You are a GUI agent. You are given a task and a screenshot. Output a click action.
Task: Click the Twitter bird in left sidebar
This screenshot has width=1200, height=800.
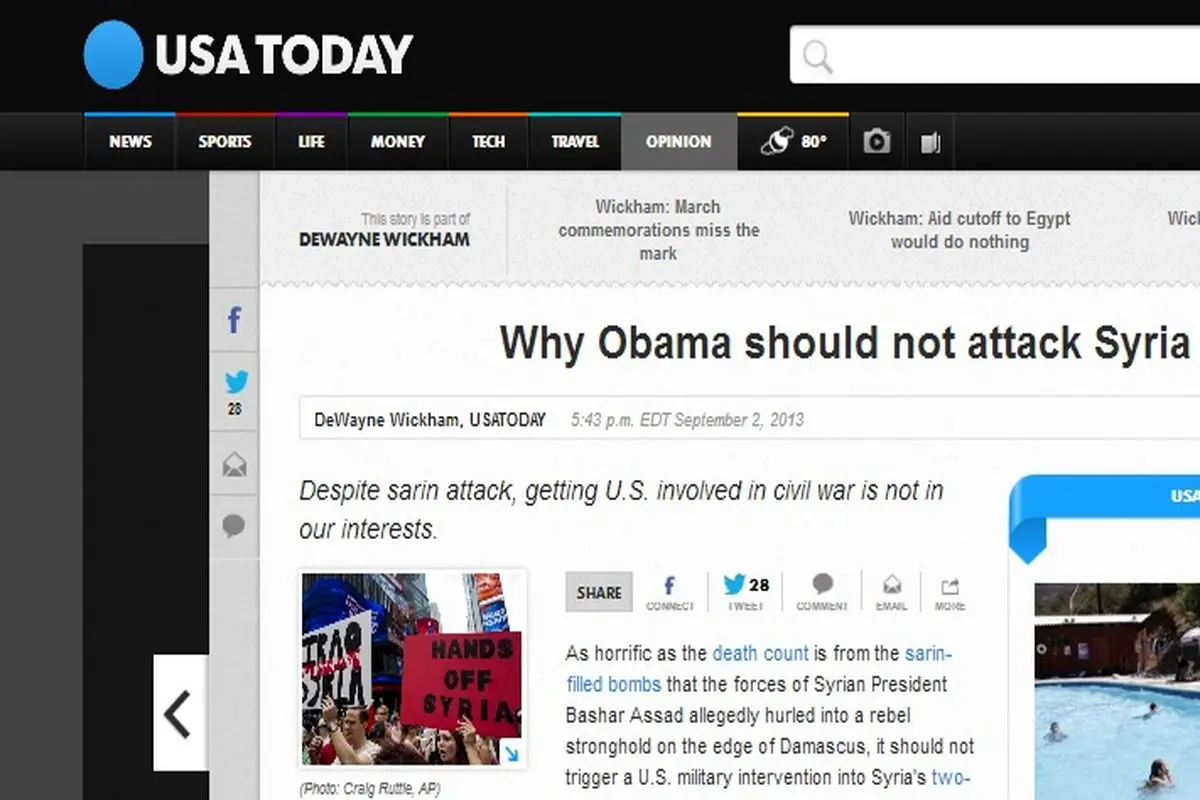235,383
